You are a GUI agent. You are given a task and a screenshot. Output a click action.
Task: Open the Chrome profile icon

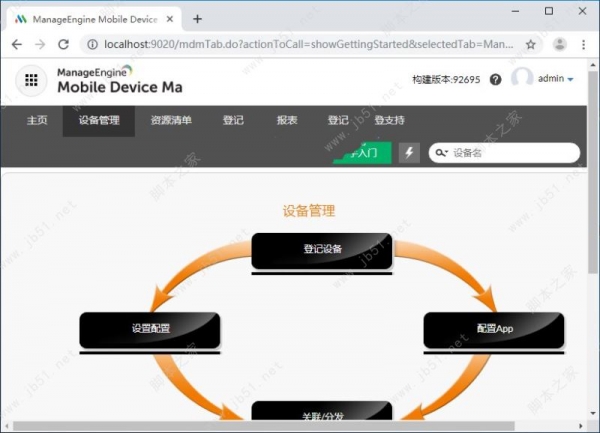(x=559, y=44)
